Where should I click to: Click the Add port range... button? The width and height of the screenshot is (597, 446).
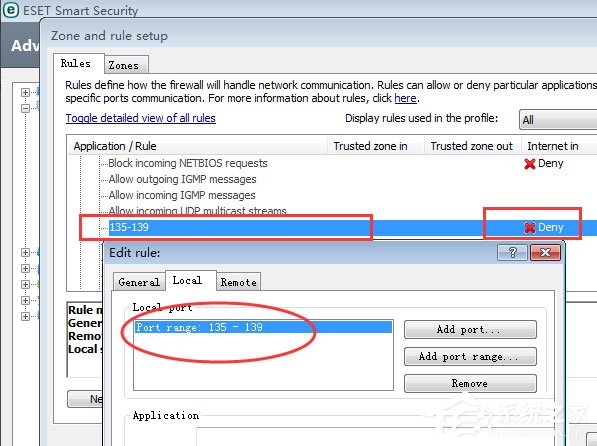(x=470, y=356)
